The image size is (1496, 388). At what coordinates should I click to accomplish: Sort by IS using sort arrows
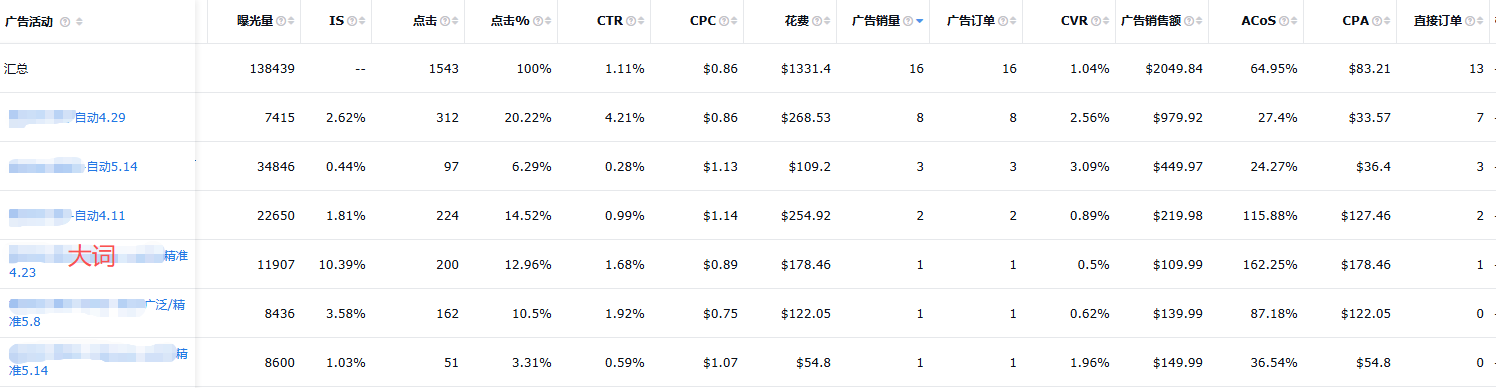363,21
